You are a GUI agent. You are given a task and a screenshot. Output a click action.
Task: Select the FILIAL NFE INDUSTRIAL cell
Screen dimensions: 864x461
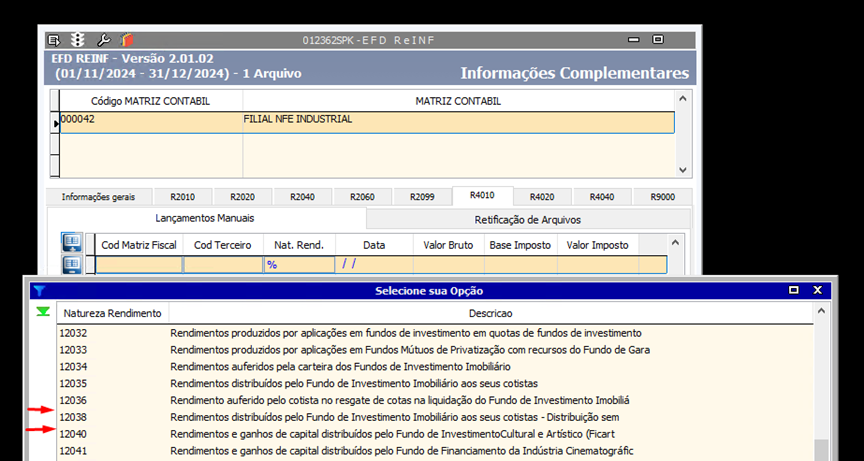click(458, 122)
